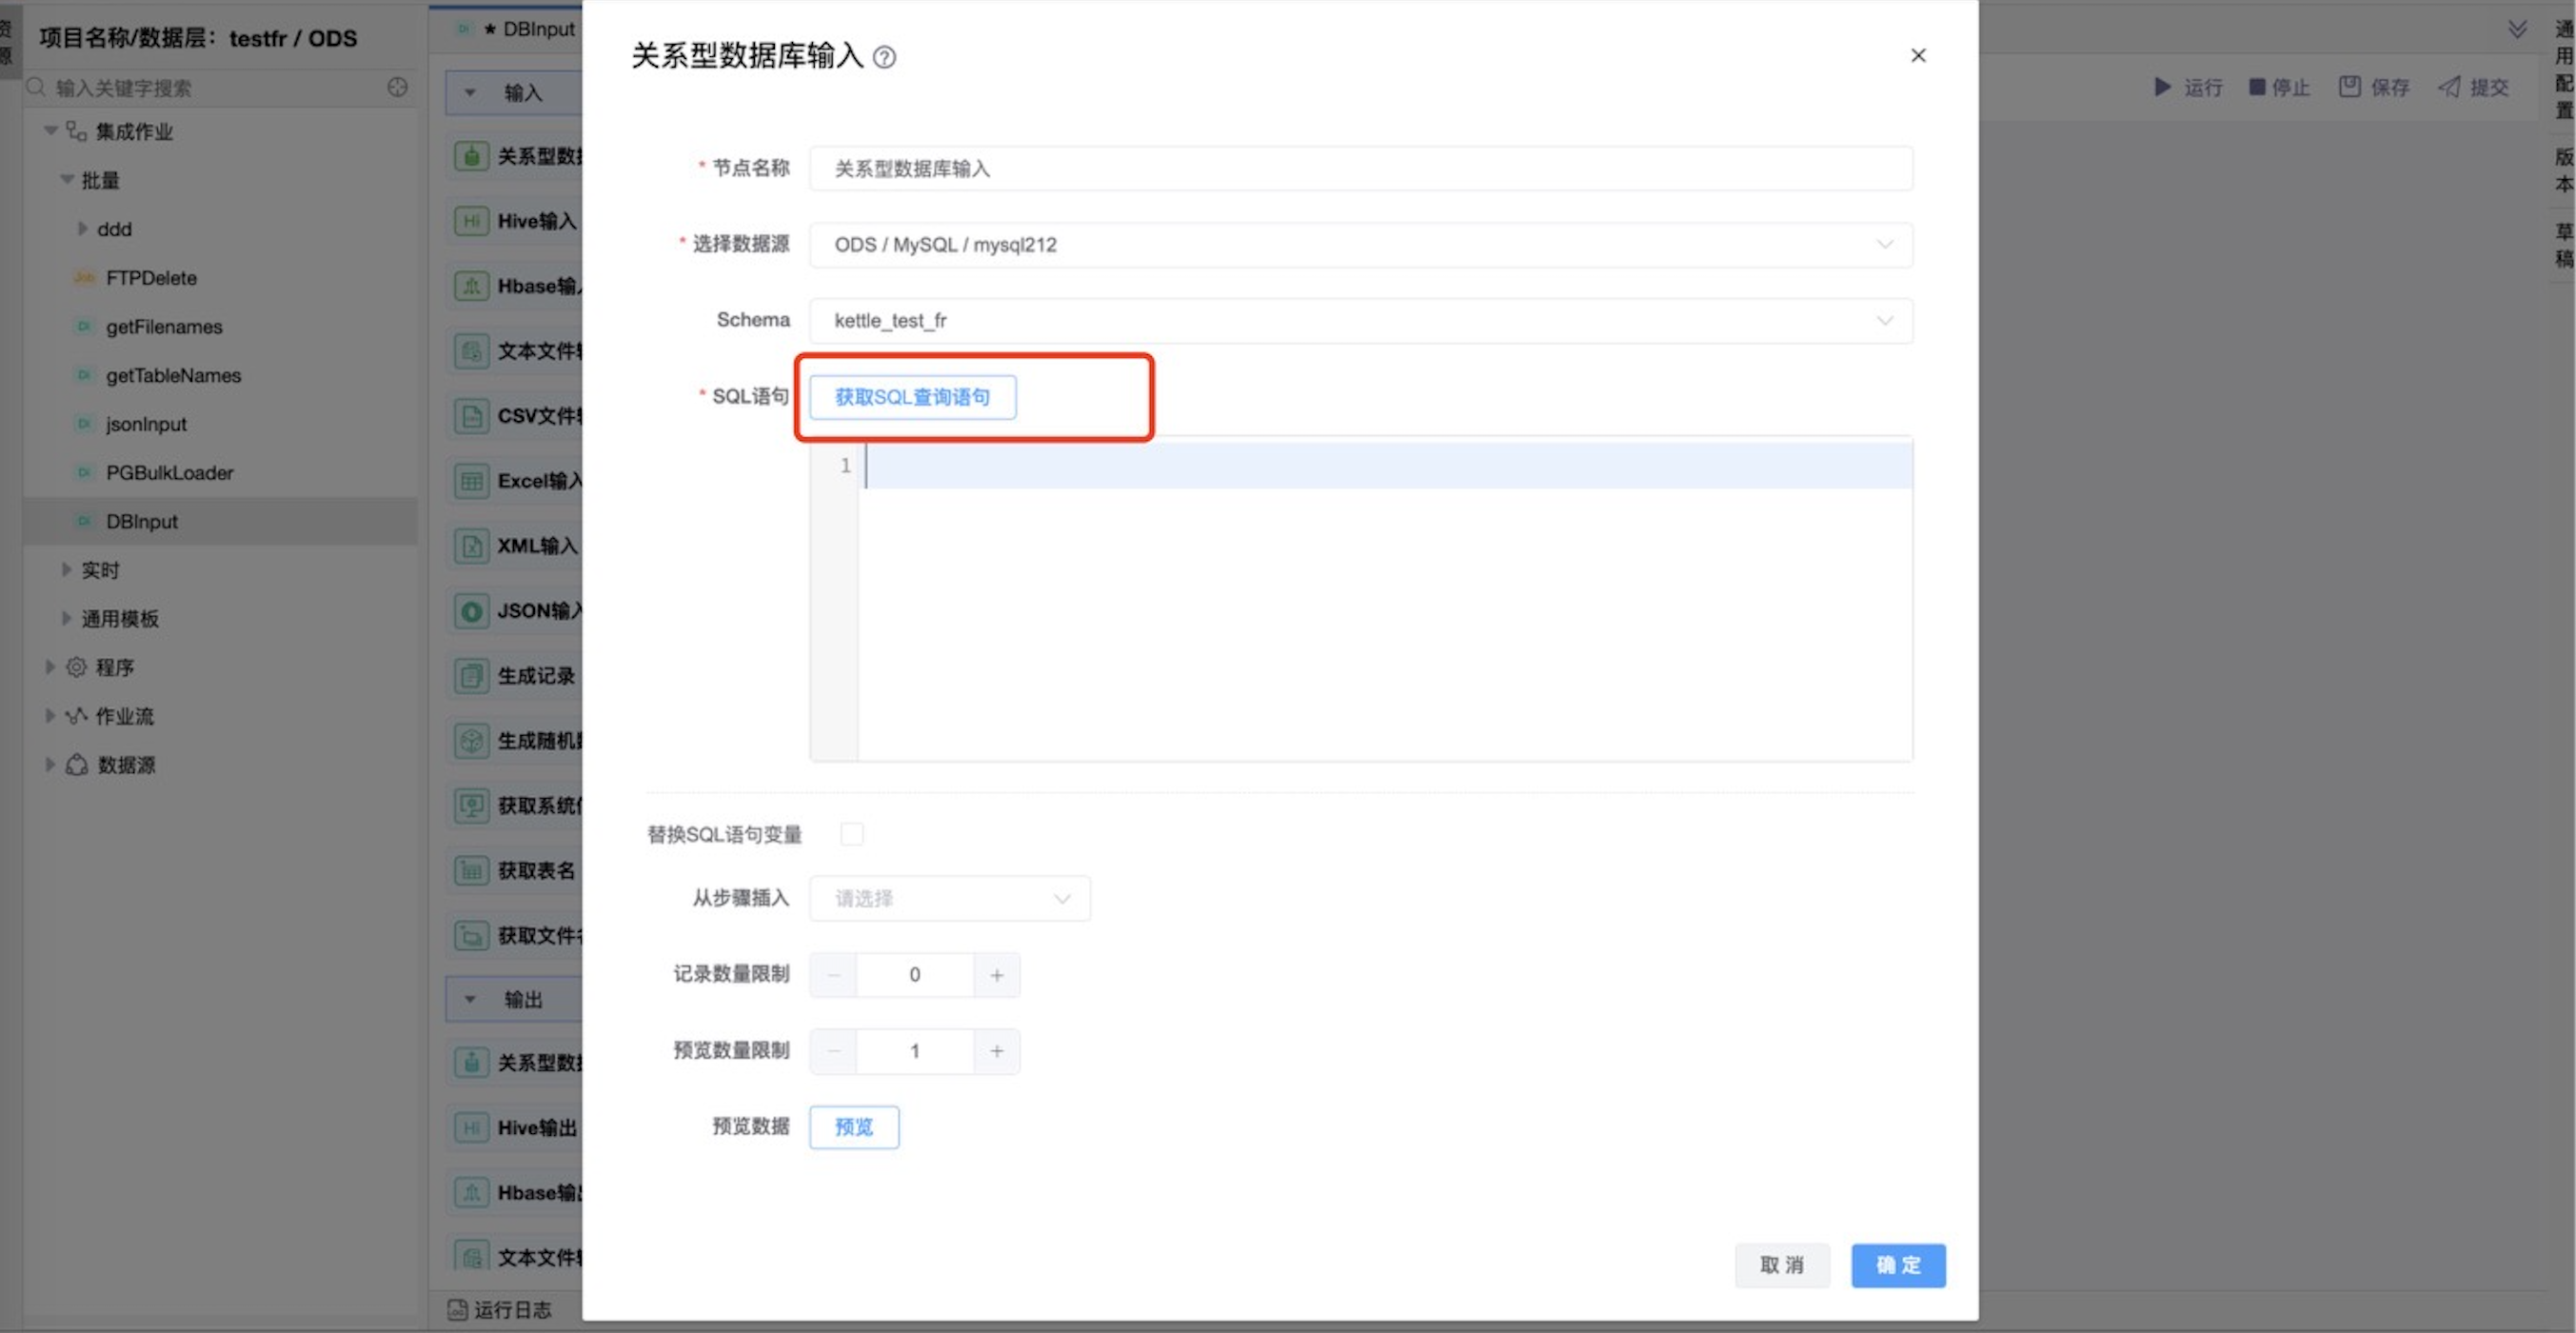The width and height of the screenshot is (2576, 1333).
Task: Click the 停止 stop icon
Action: pyautogui.click(x=2256, y=87)
